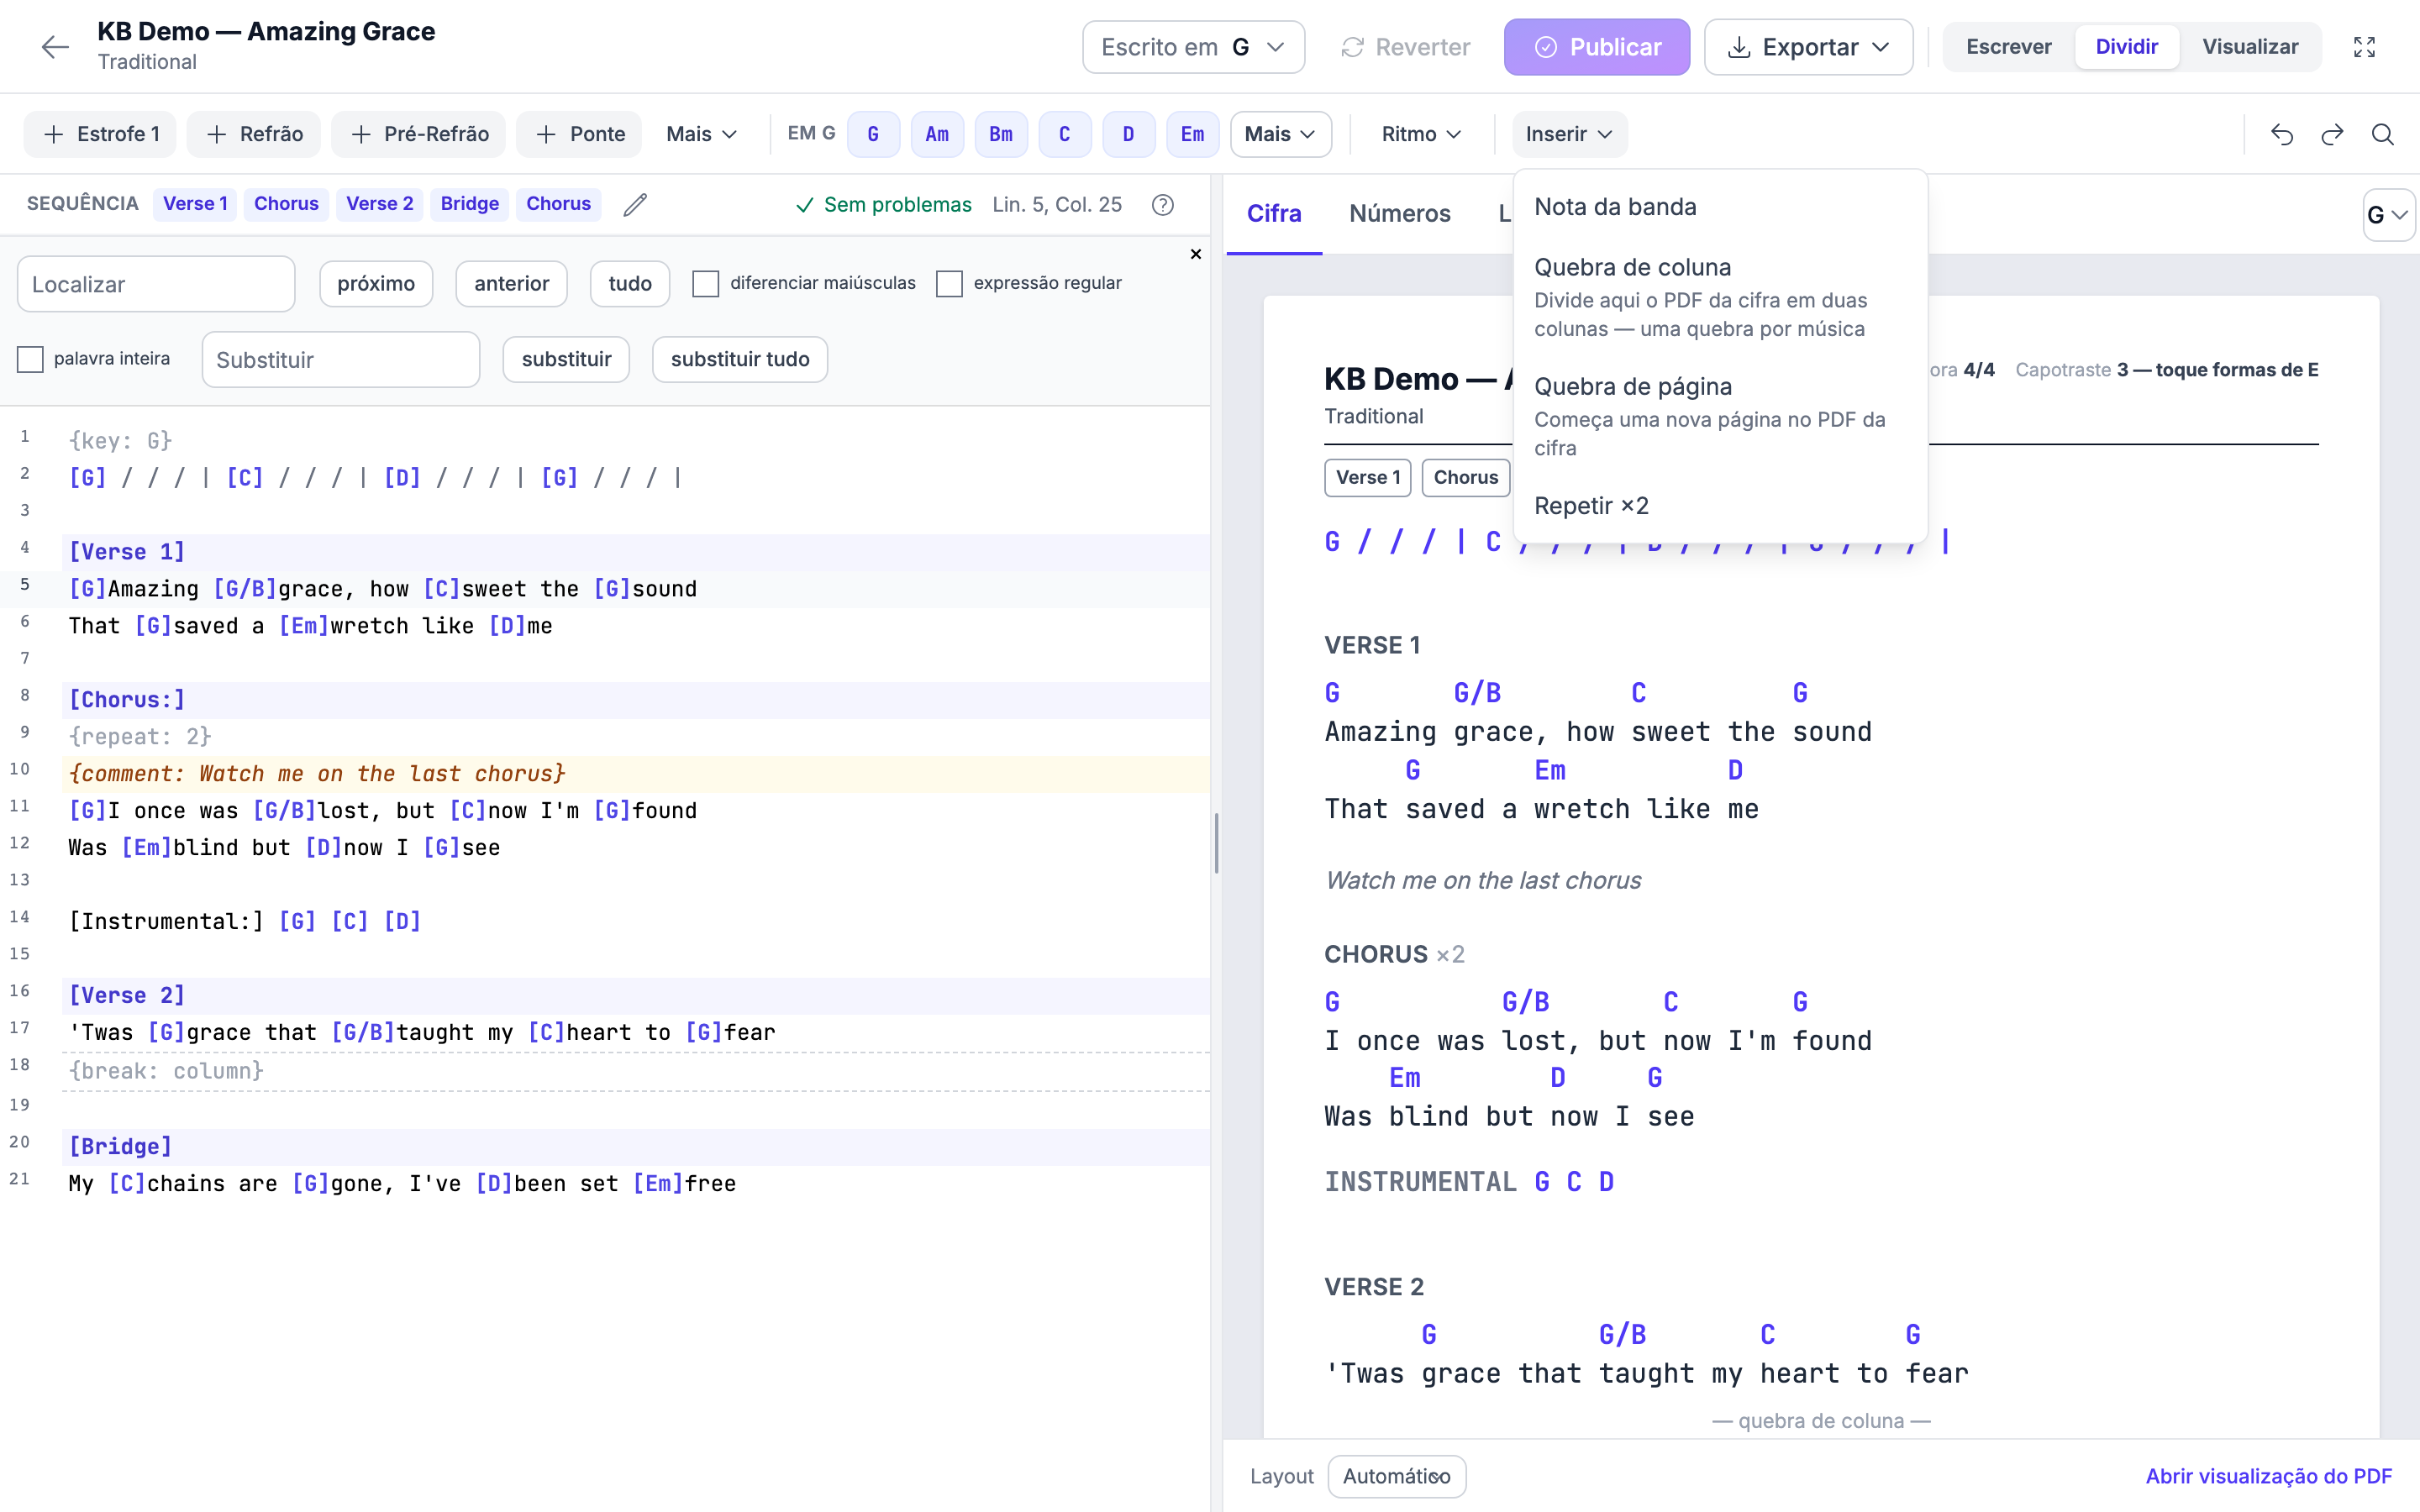
Task: Click the Publicar button
Action: [1597, 47]
